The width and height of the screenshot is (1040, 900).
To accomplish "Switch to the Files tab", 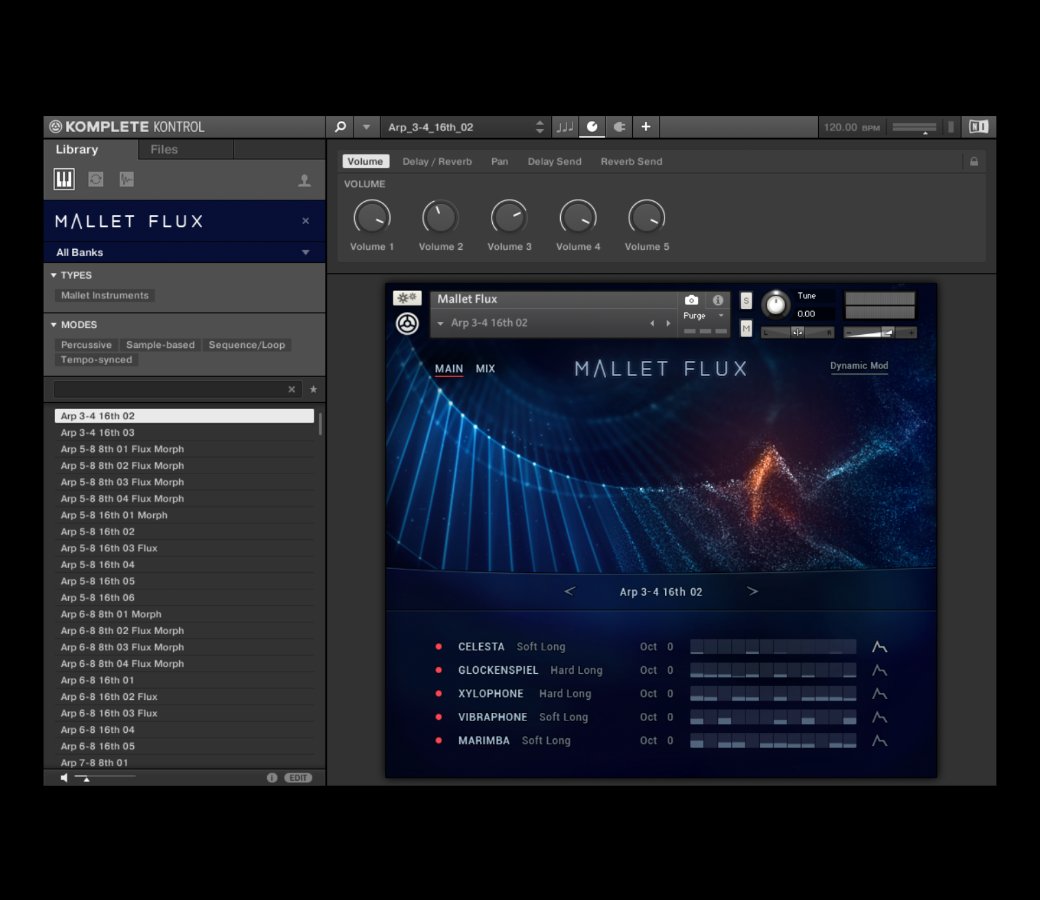I will (x=164, y=150).
